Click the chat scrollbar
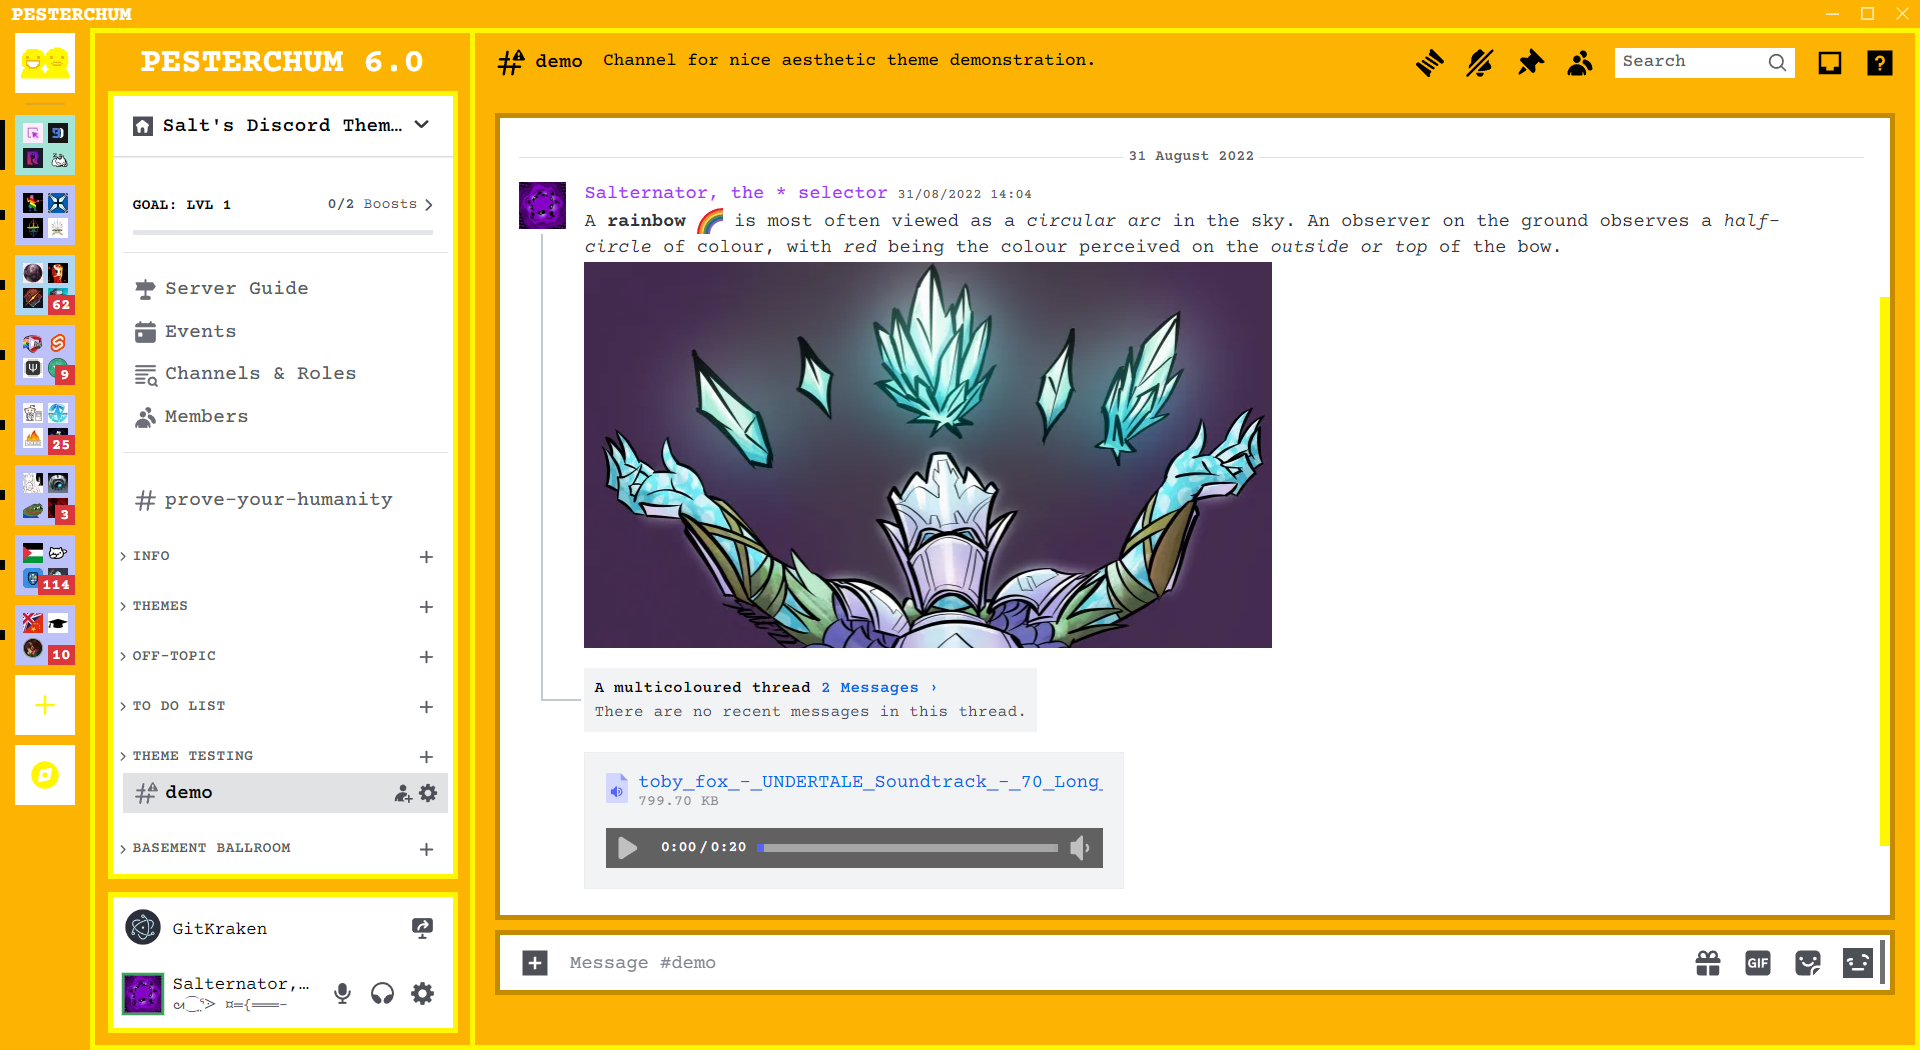 (1885, 571)
